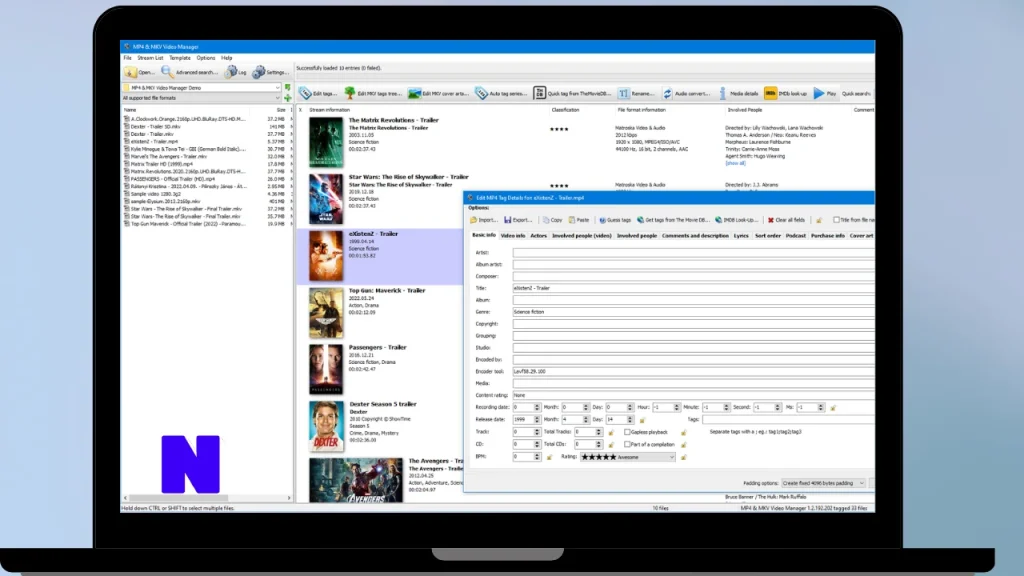This screenshot has height=576, width=1024.
Task: Click into the Artist input field
Action: [x=693, y=253]
